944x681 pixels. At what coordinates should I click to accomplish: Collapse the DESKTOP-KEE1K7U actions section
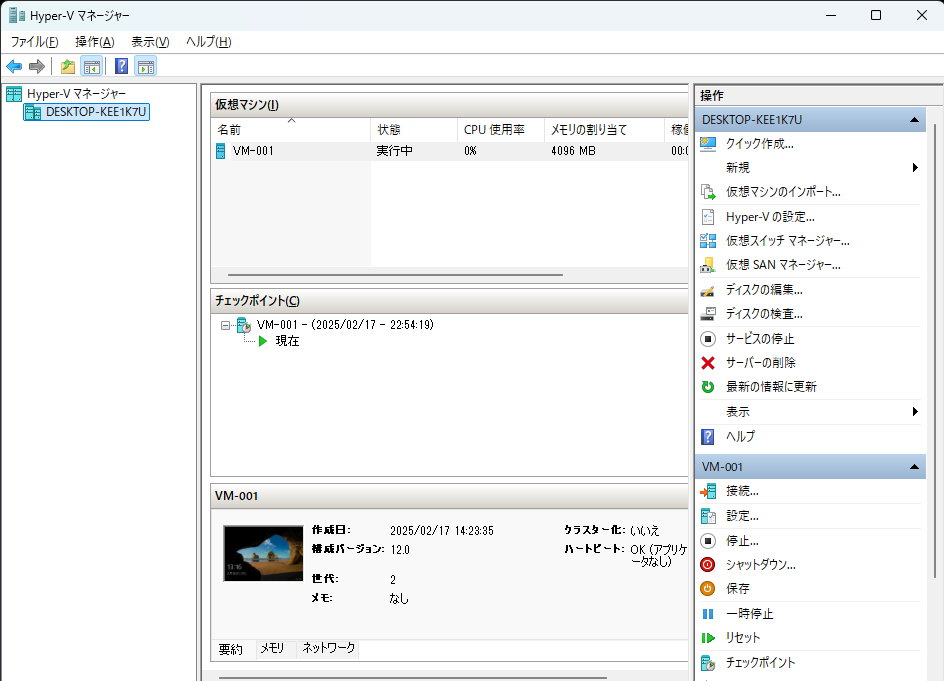coord(914,120)
